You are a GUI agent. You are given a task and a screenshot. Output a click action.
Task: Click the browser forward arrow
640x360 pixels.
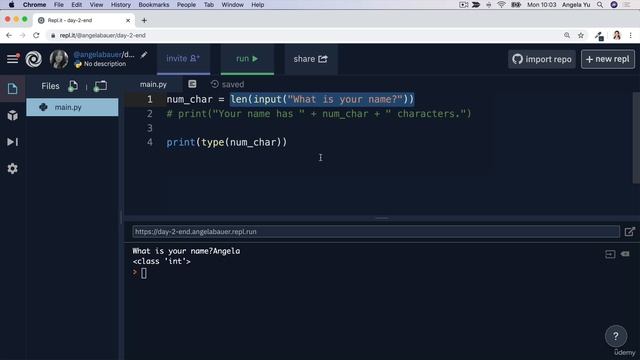pos(22,36)
